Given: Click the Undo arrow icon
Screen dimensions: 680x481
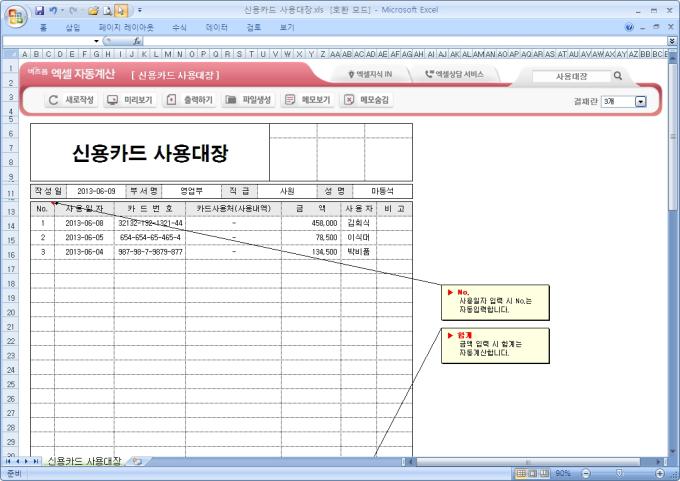Looking at the screenshot, I should [53, 10].
